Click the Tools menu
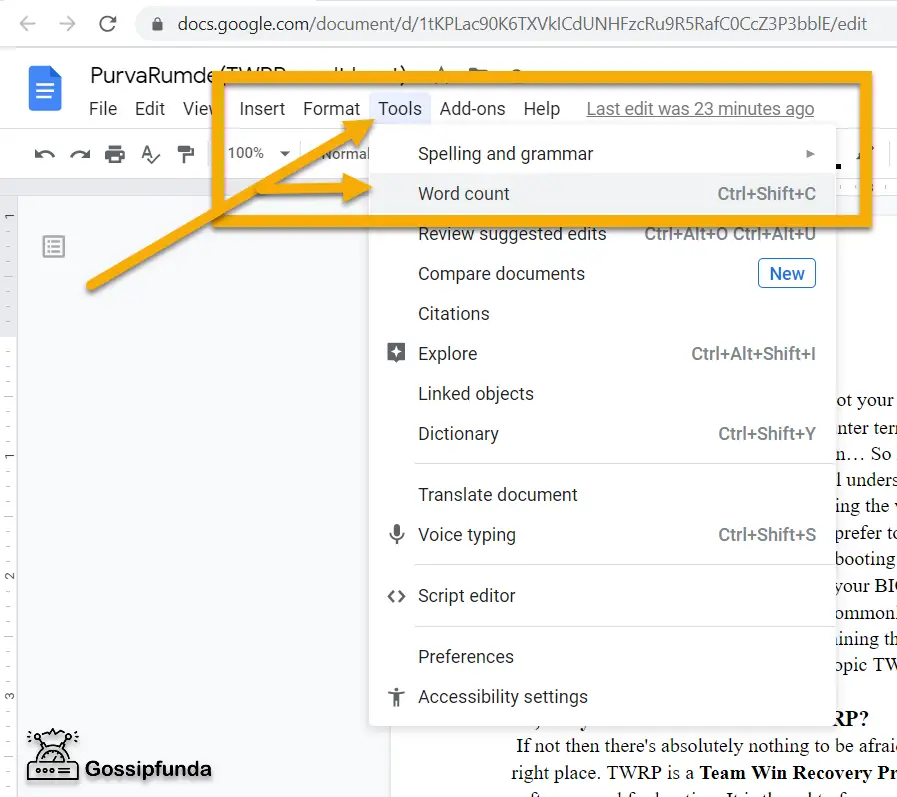 (x=400, y=109)
